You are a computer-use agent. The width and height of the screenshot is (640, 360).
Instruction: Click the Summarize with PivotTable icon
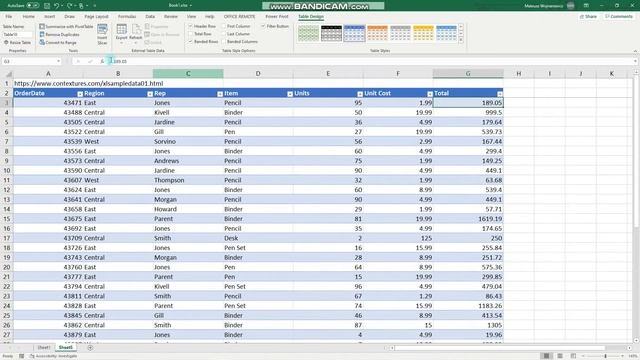pyautogui.click(x=42, y=26)
